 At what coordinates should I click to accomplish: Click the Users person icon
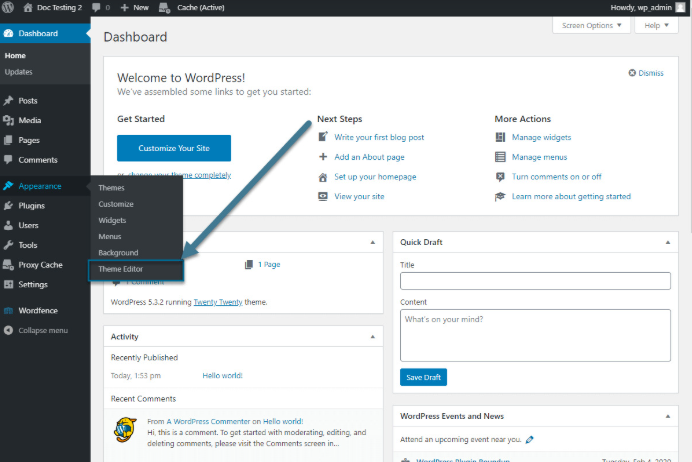8,225
